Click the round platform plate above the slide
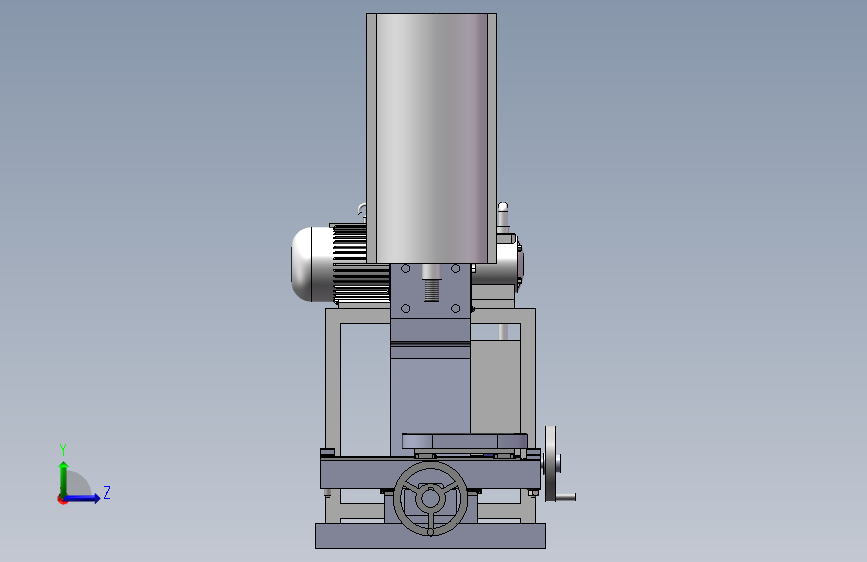867x562 pixels. (x=464, y=441)
